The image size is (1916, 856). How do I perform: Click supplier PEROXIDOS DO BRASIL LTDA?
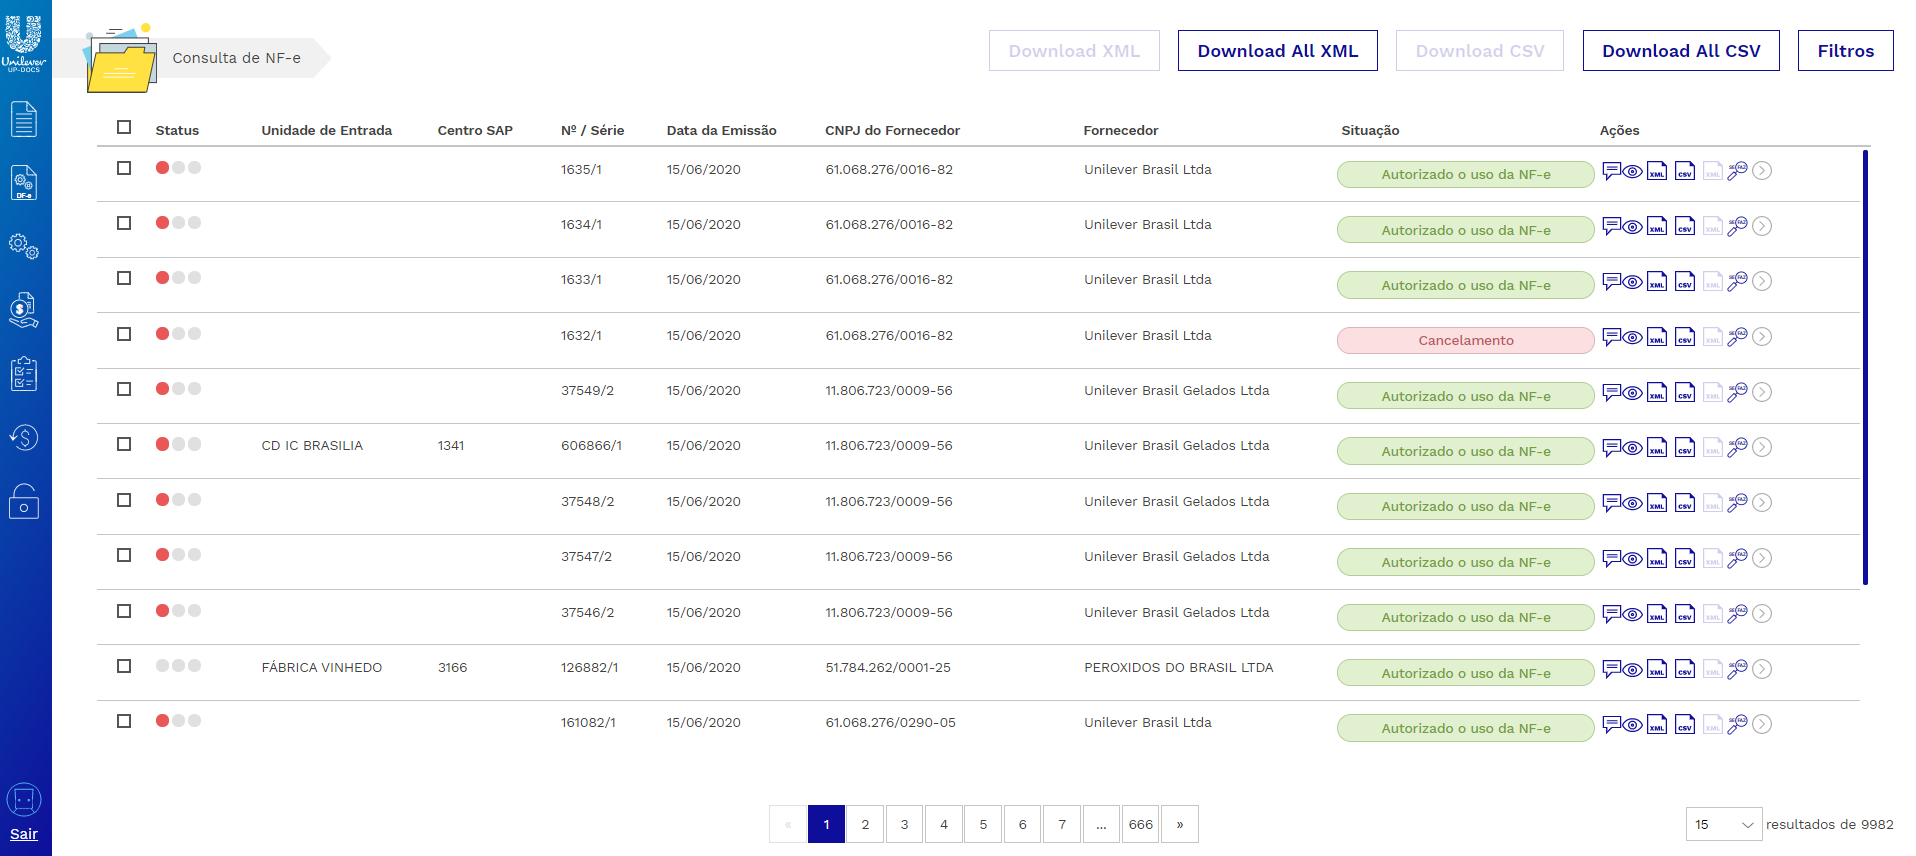1179,667
